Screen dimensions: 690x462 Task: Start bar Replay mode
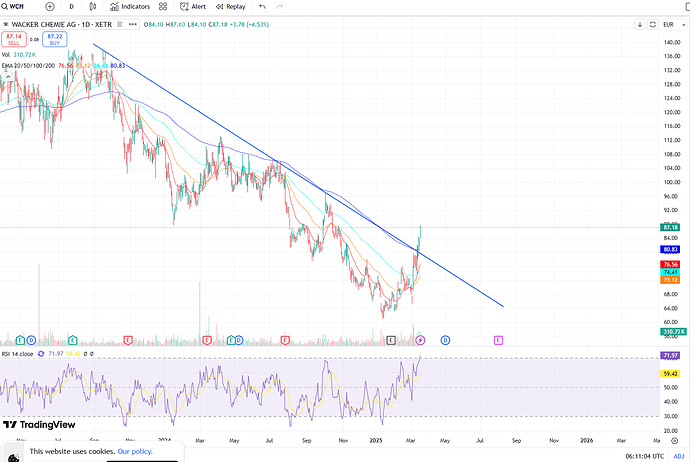point(231,7)
